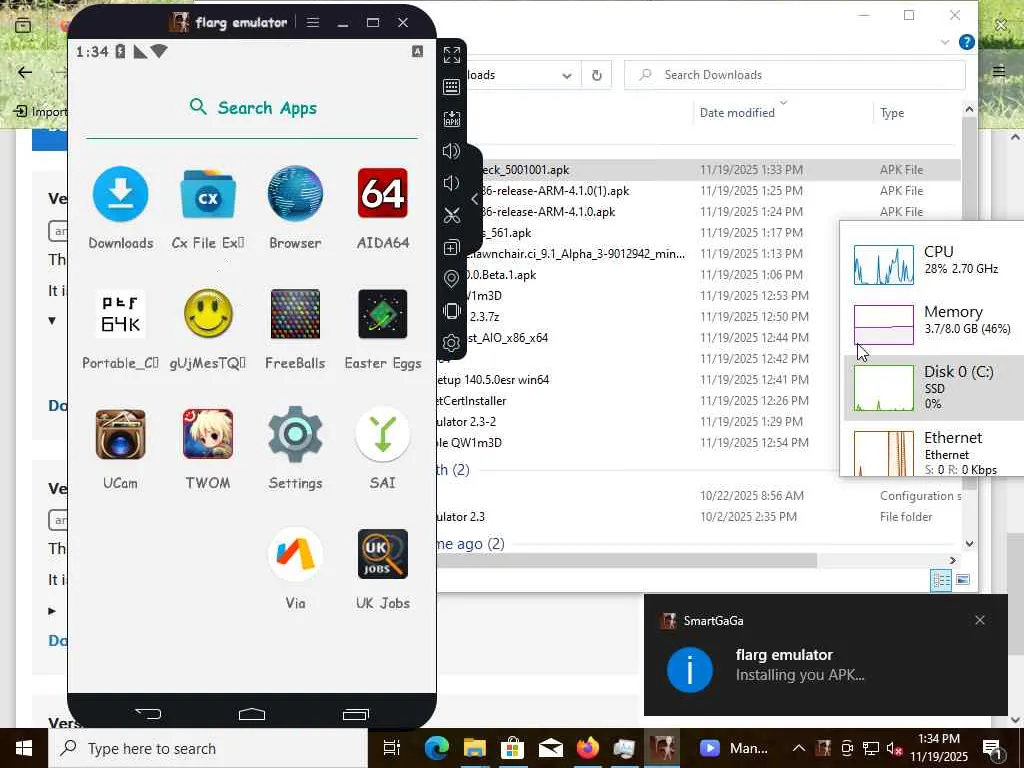Open the Downloads app in the emulator
1024x768 pixels.
[x=120, y=195]
